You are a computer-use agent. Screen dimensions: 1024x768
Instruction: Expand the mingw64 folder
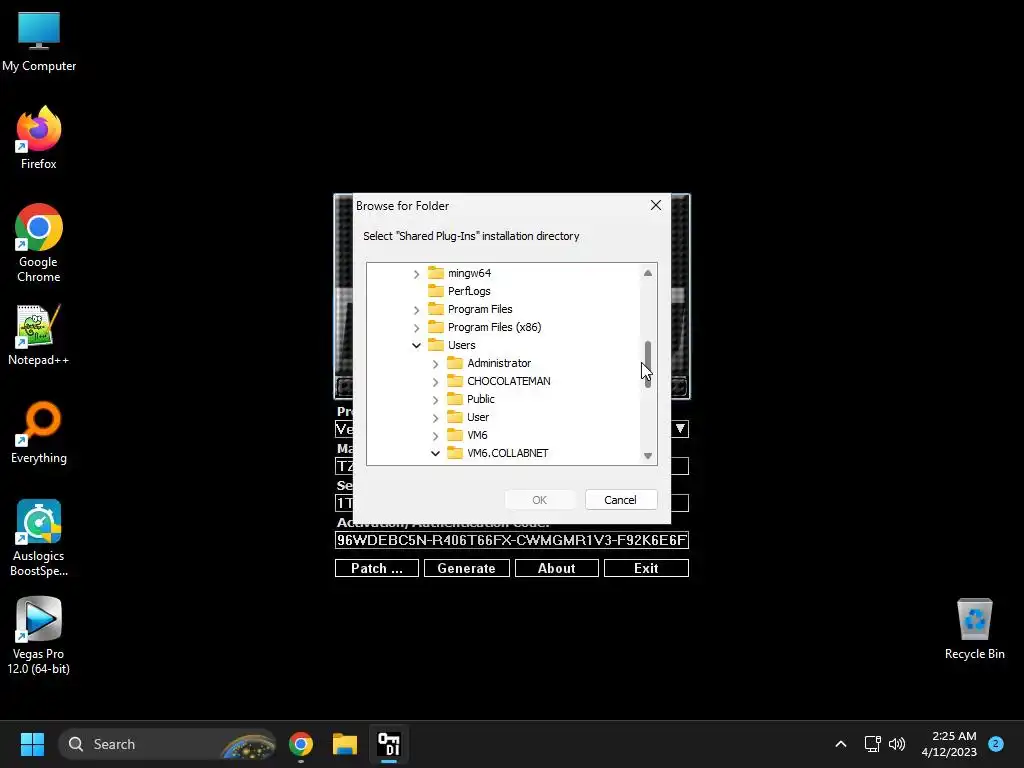point(416,274)
